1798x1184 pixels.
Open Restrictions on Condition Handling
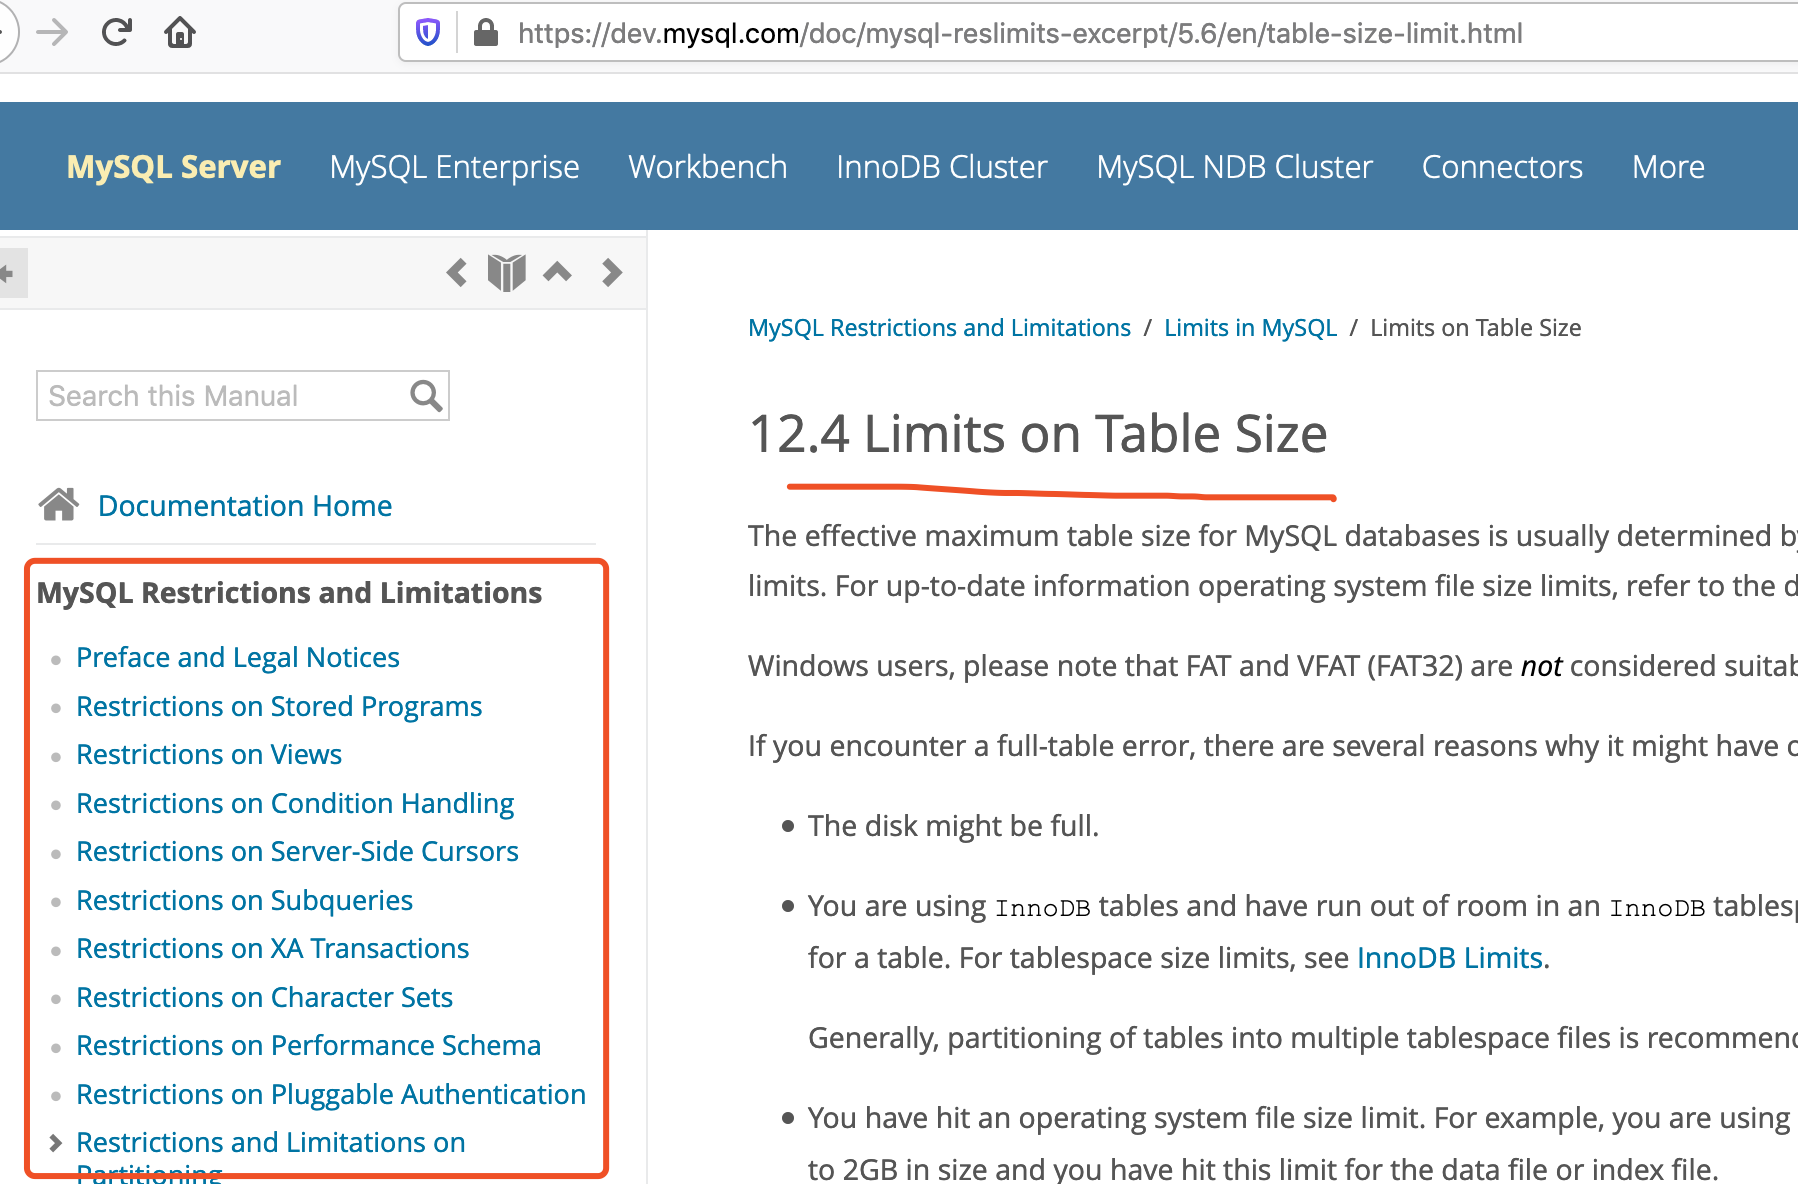click(295, 803)
